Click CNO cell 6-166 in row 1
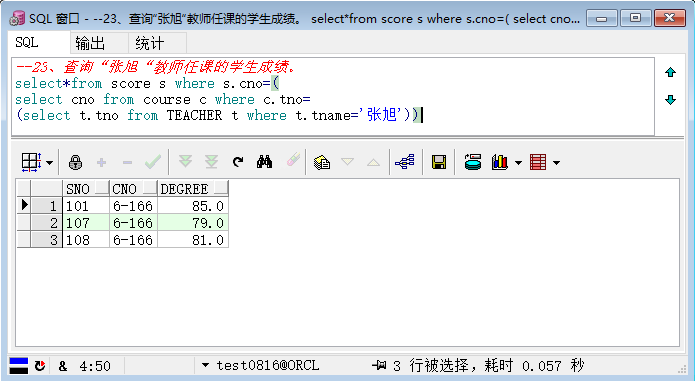Viewport: 695px width, 381px height. click(133, 206)
